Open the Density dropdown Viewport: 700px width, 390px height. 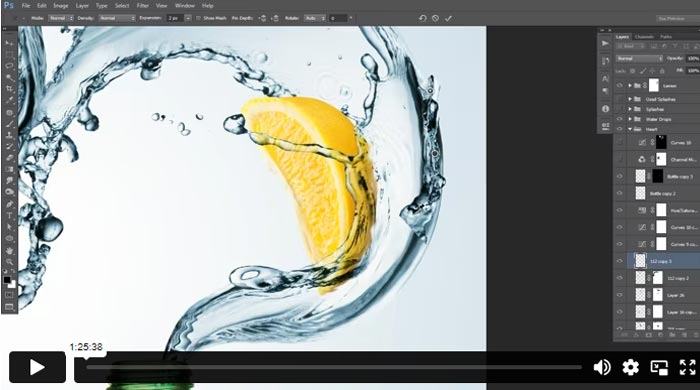click(x=117, y=18)
